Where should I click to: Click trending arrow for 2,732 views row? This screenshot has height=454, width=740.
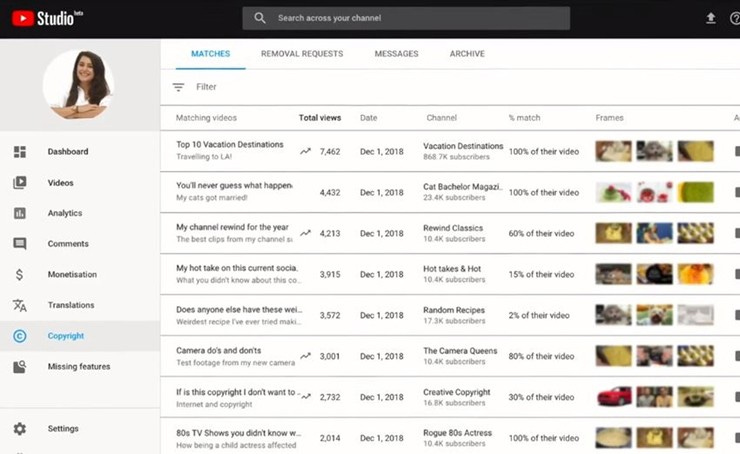tap(306, 397)
